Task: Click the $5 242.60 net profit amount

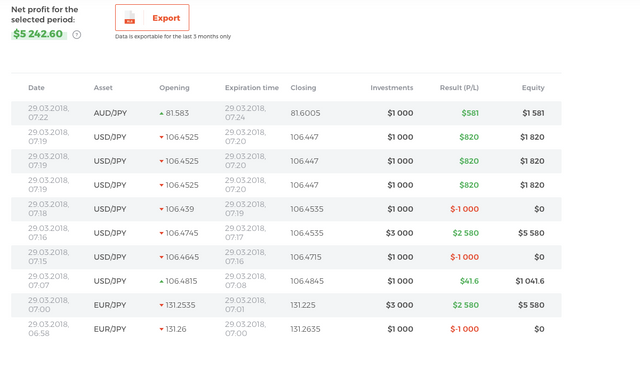Action: point(38,34)
